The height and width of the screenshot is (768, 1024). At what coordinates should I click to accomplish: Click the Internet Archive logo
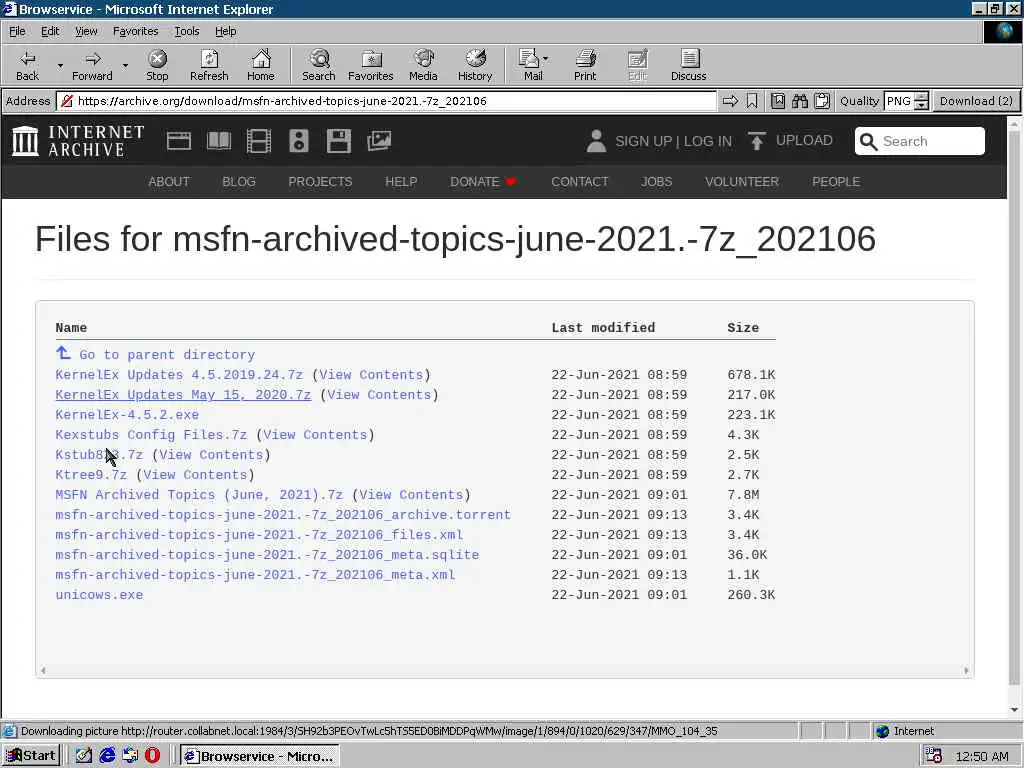[78, 141]
